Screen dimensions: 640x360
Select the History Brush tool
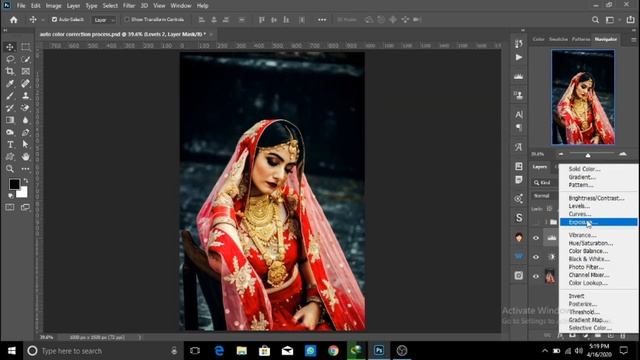point(10,108)
